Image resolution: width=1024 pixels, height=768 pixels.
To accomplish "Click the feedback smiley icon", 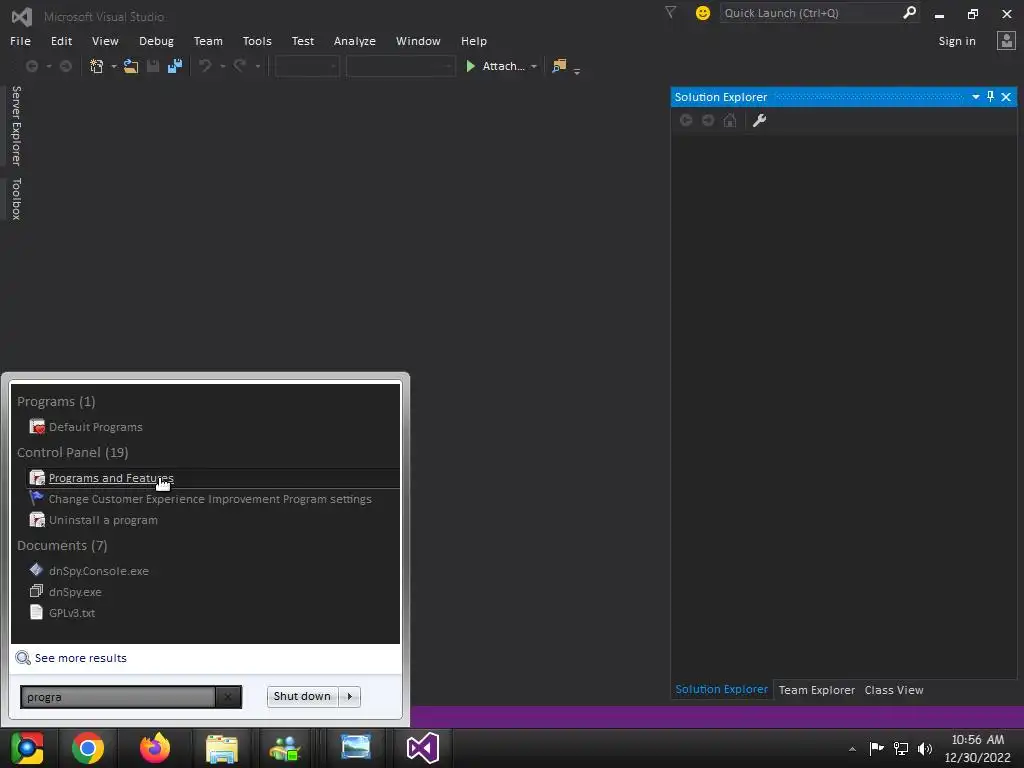I will pyautogui.click(x=703, y=13).
